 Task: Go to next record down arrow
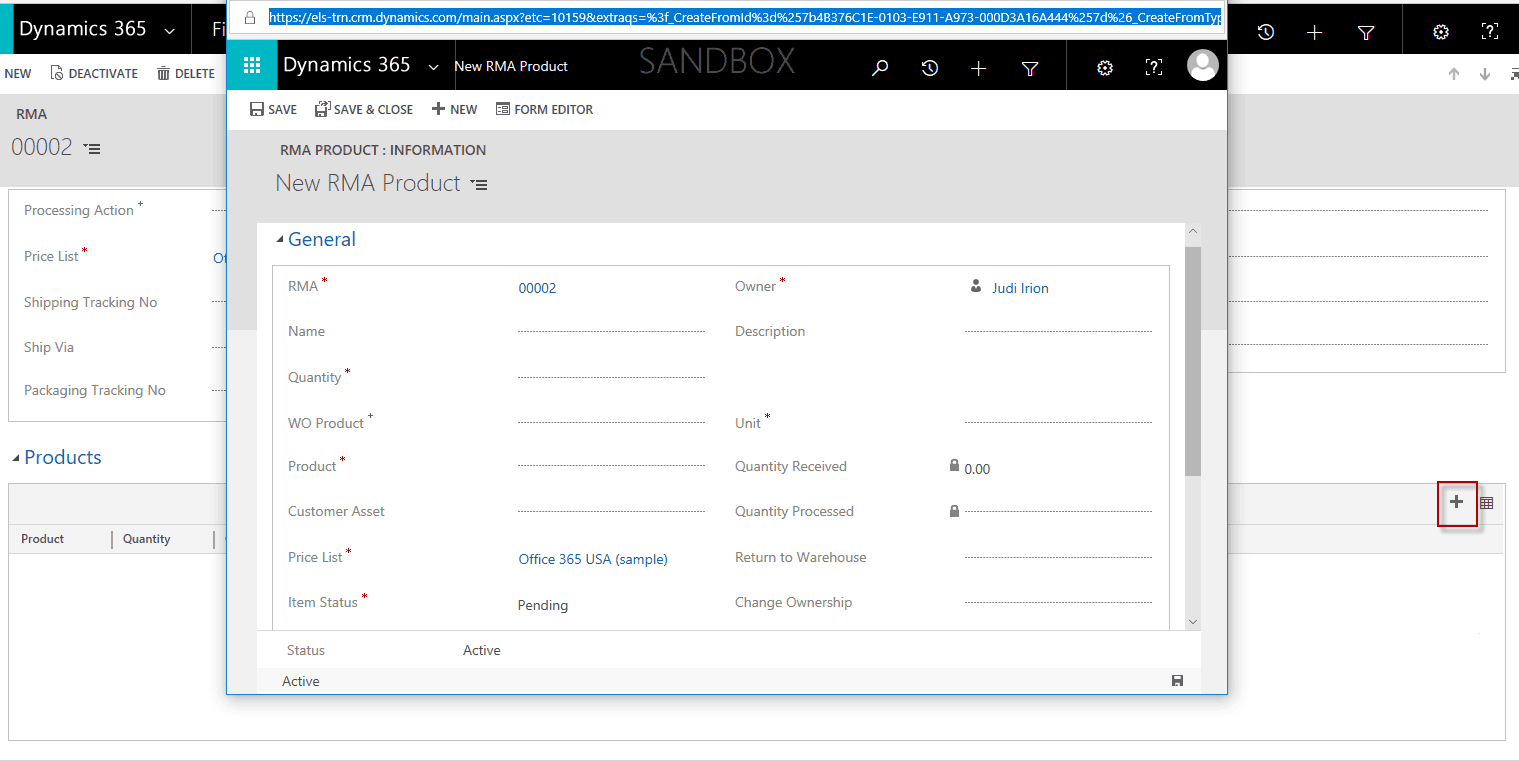1485,74
